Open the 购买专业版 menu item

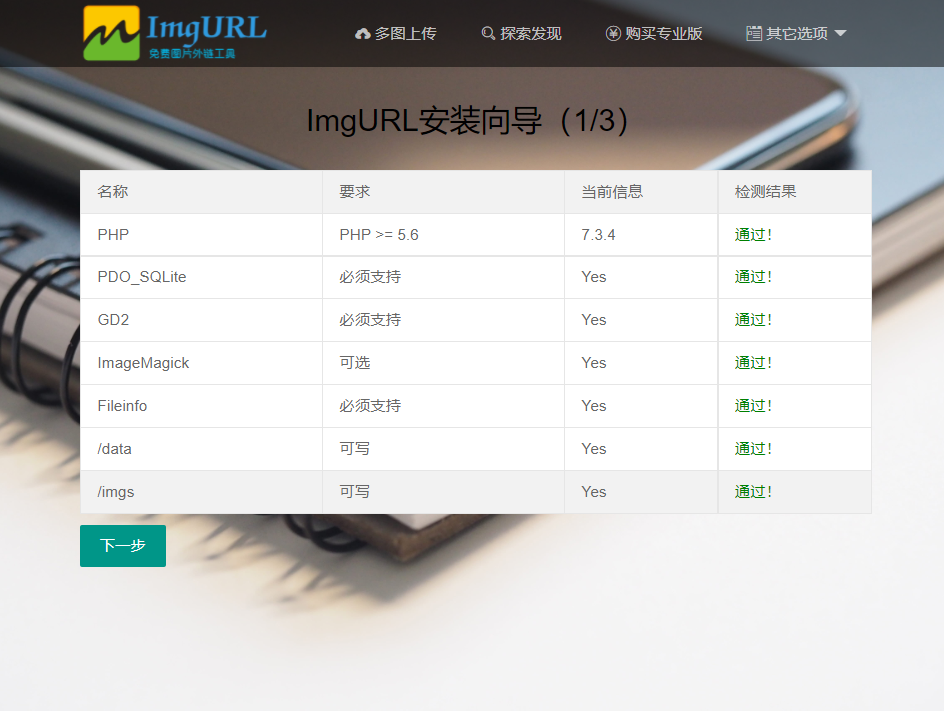(x=654, y=34)
